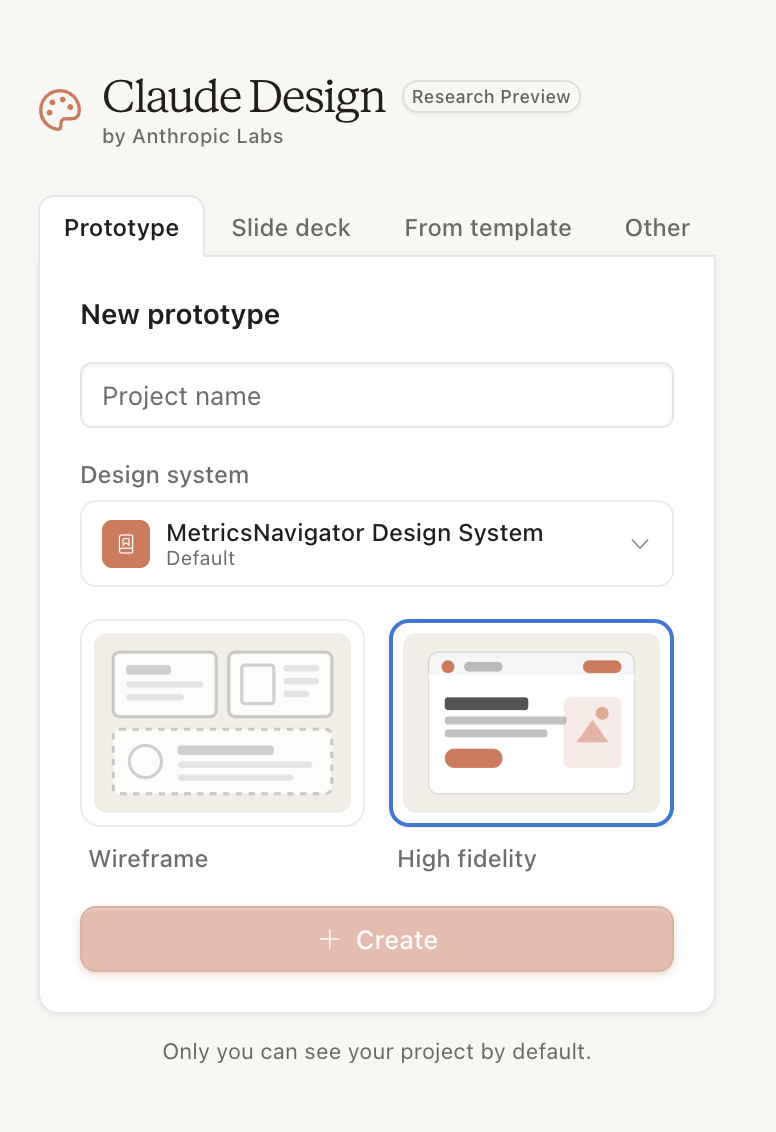This screenshot has width=776, height=1132.
Task: Click the Create button
Action: 377,939
